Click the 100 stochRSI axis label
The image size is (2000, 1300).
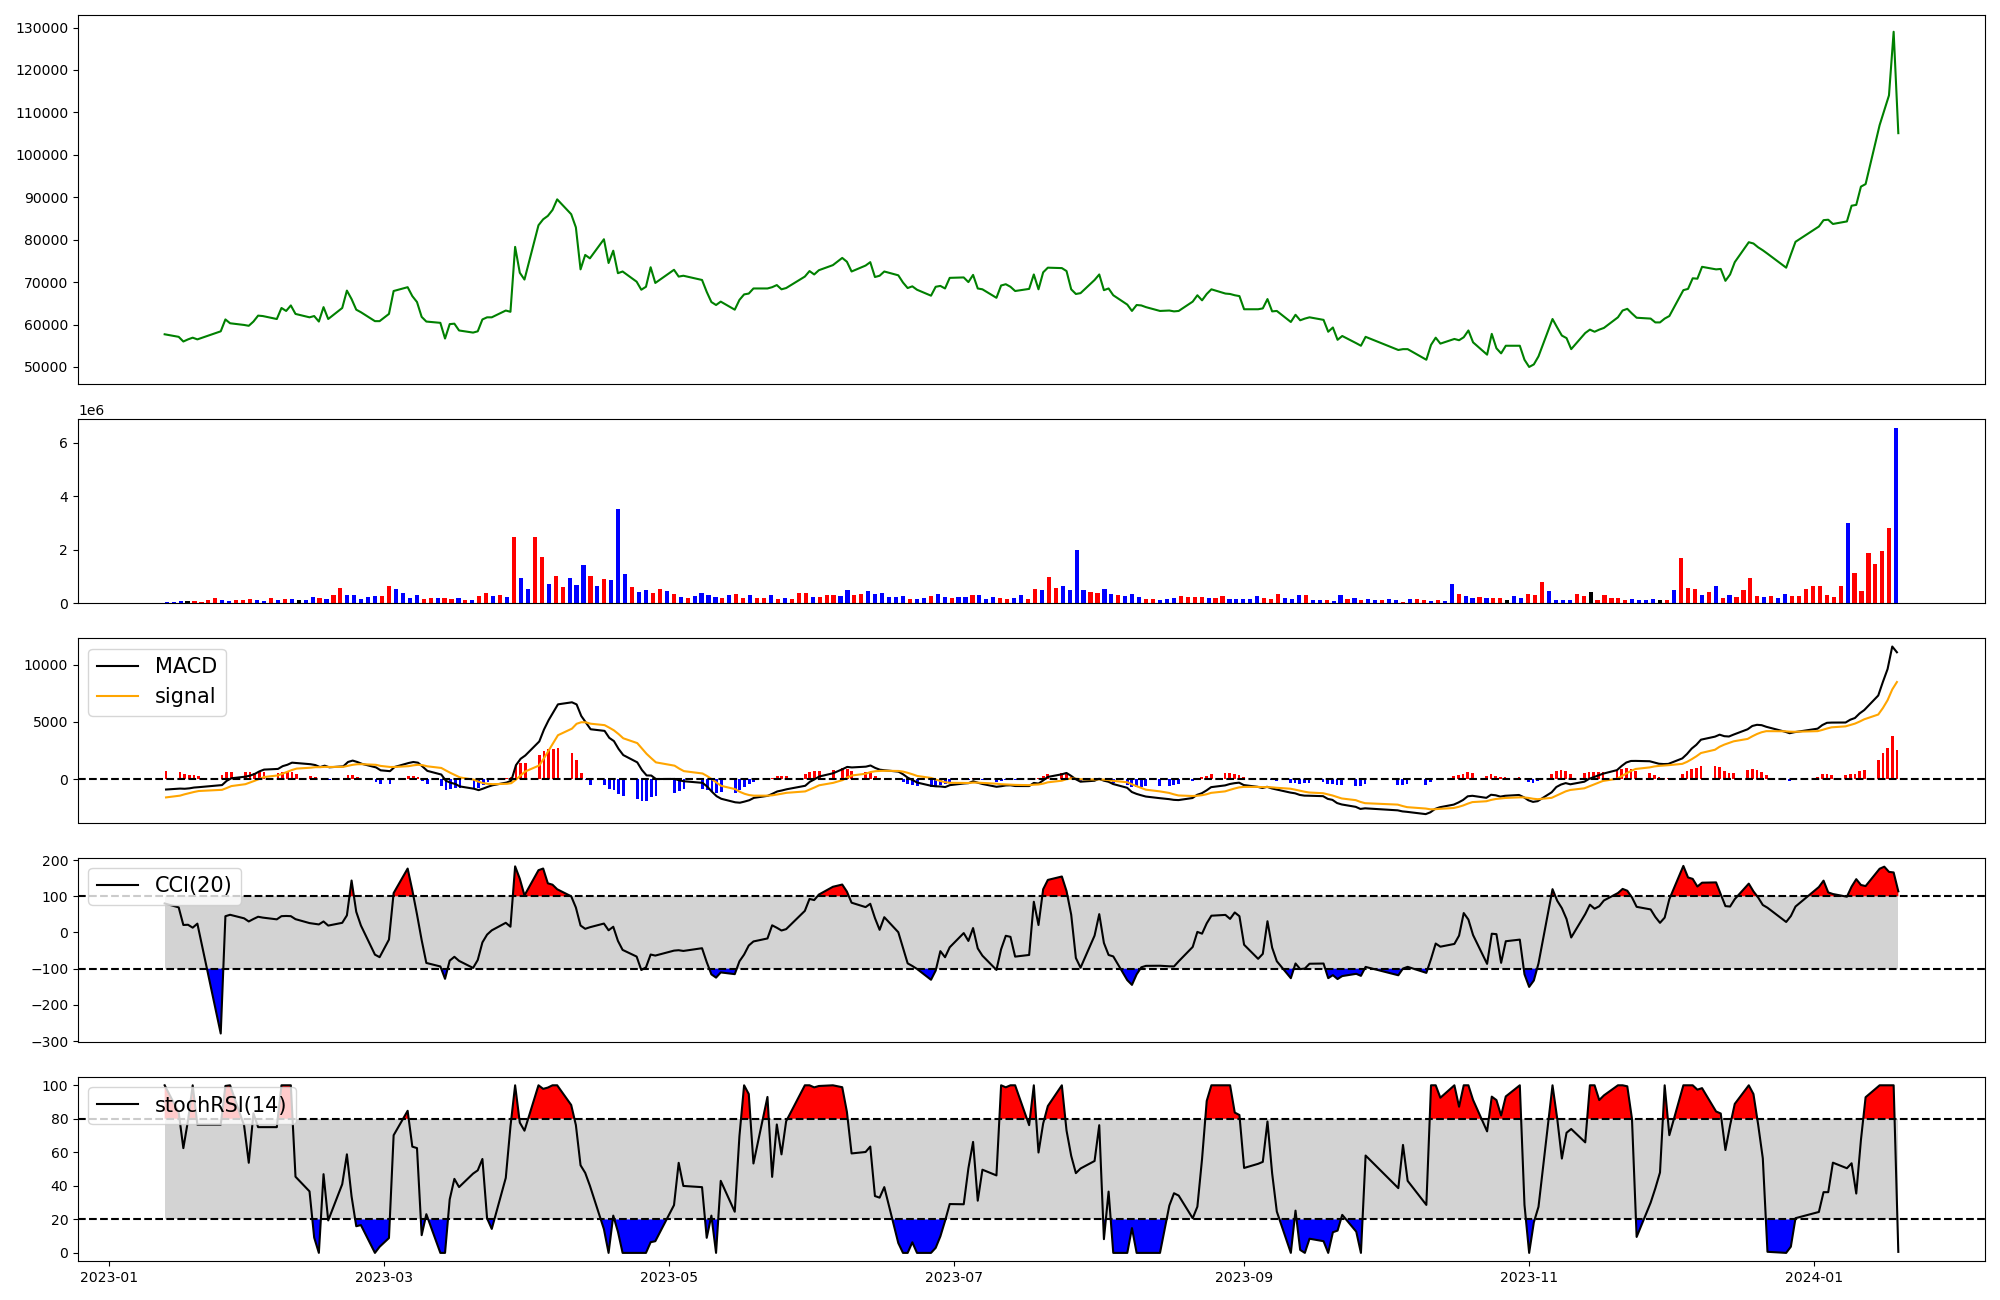(56, 1086)
